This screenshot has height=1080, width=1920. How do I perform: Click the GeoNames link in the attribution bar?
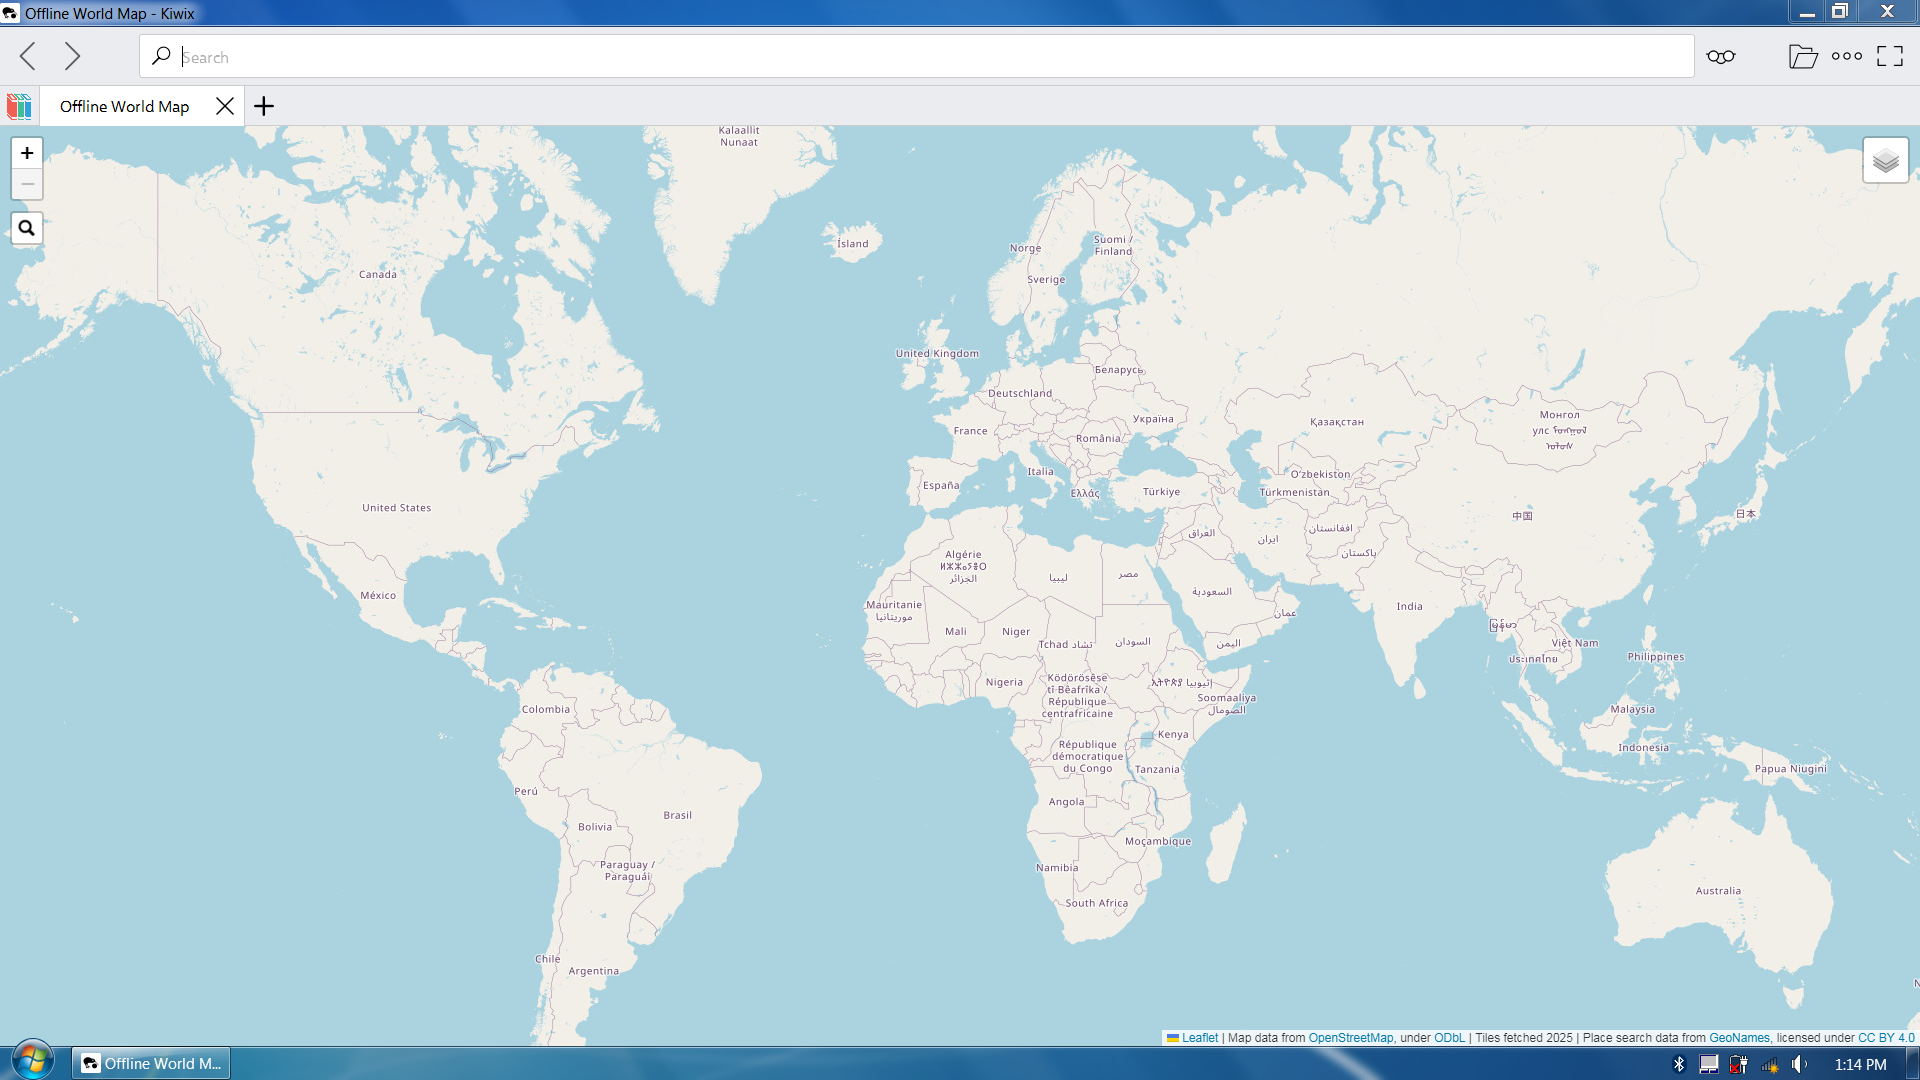click(1739, 1038)
